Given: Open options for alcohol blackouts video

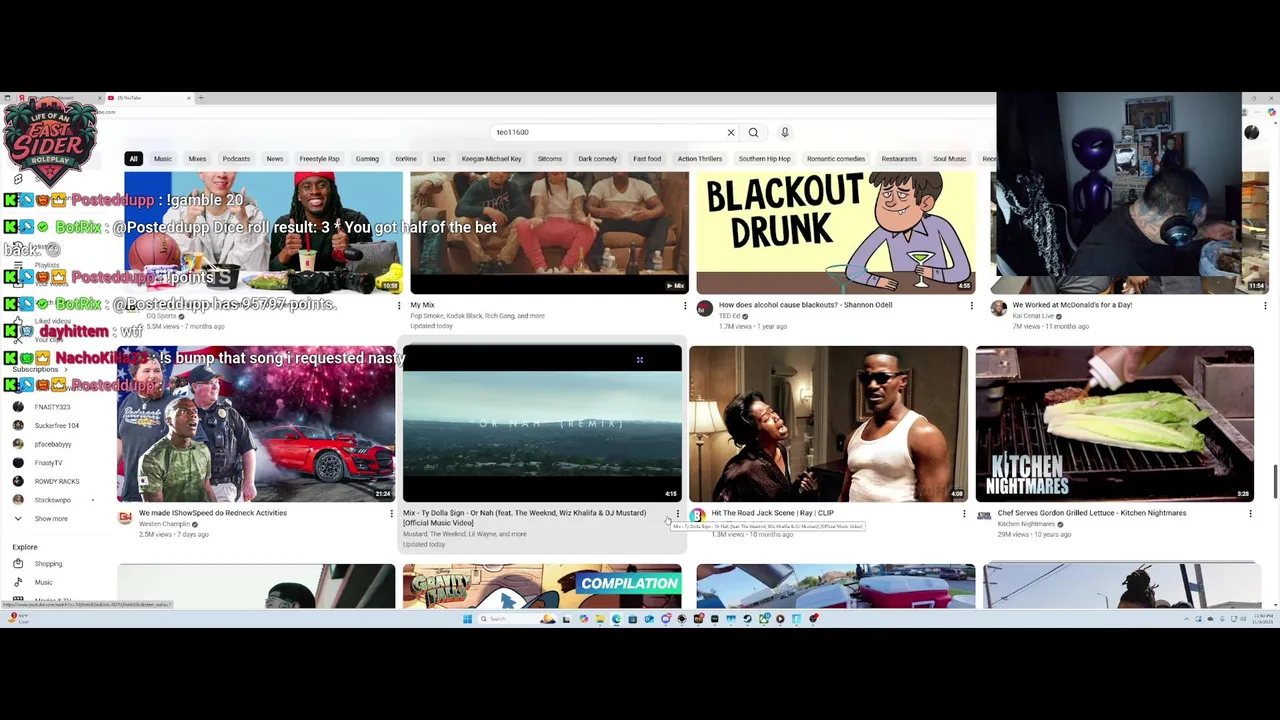Looking at the screenshot, I should 971,305.
